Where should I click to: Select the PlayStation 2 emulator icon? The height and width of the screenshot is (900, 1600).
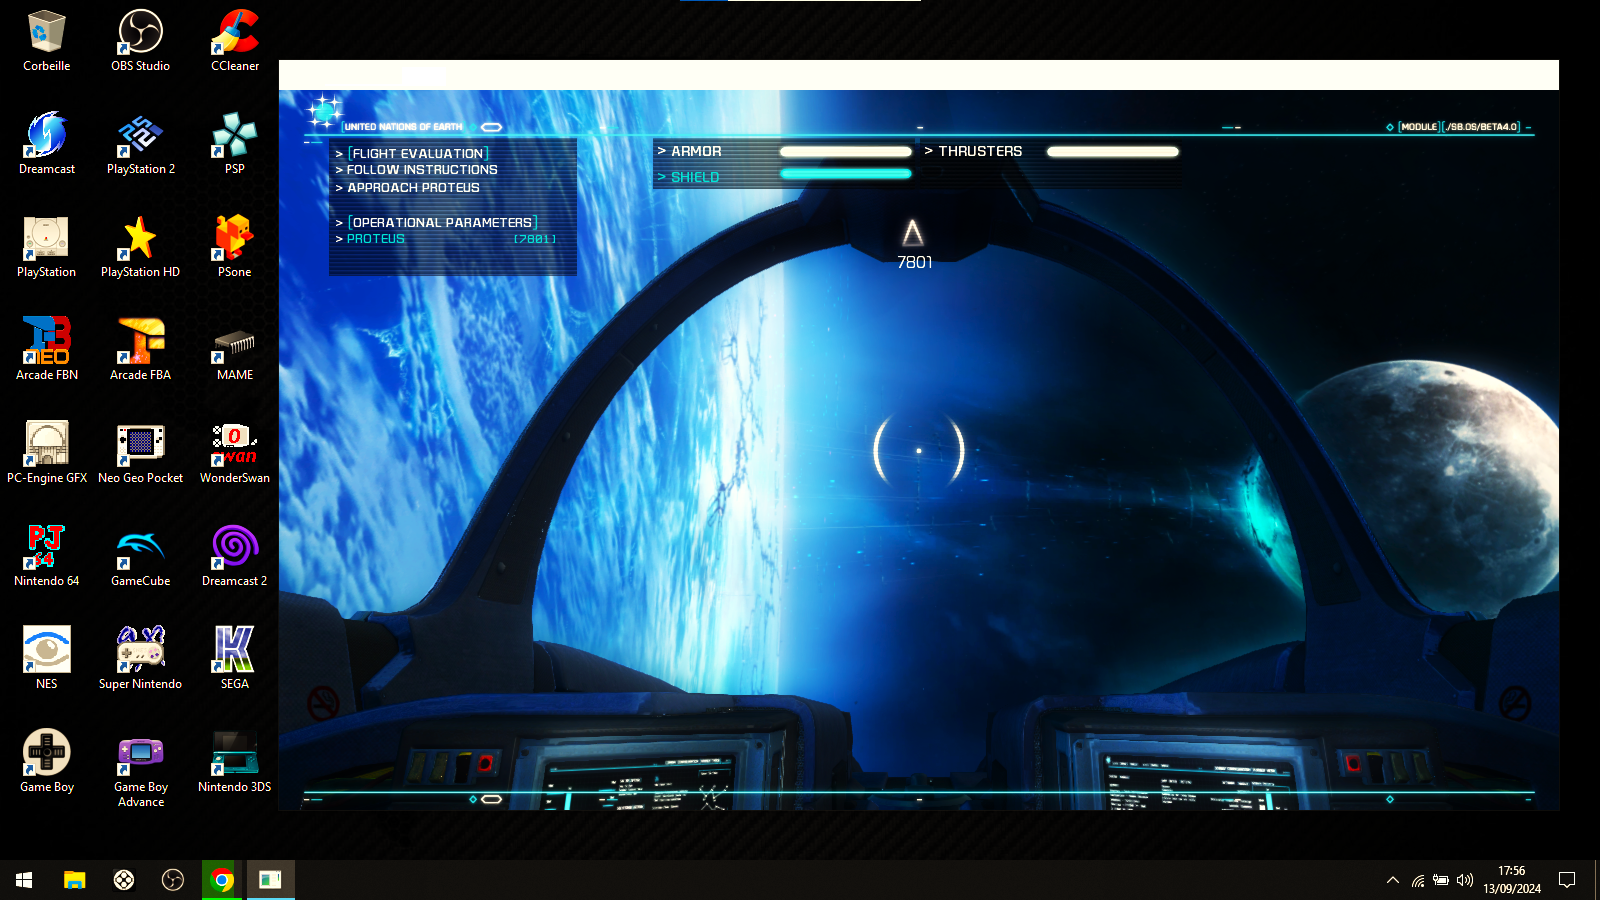[x=140, y=144]
